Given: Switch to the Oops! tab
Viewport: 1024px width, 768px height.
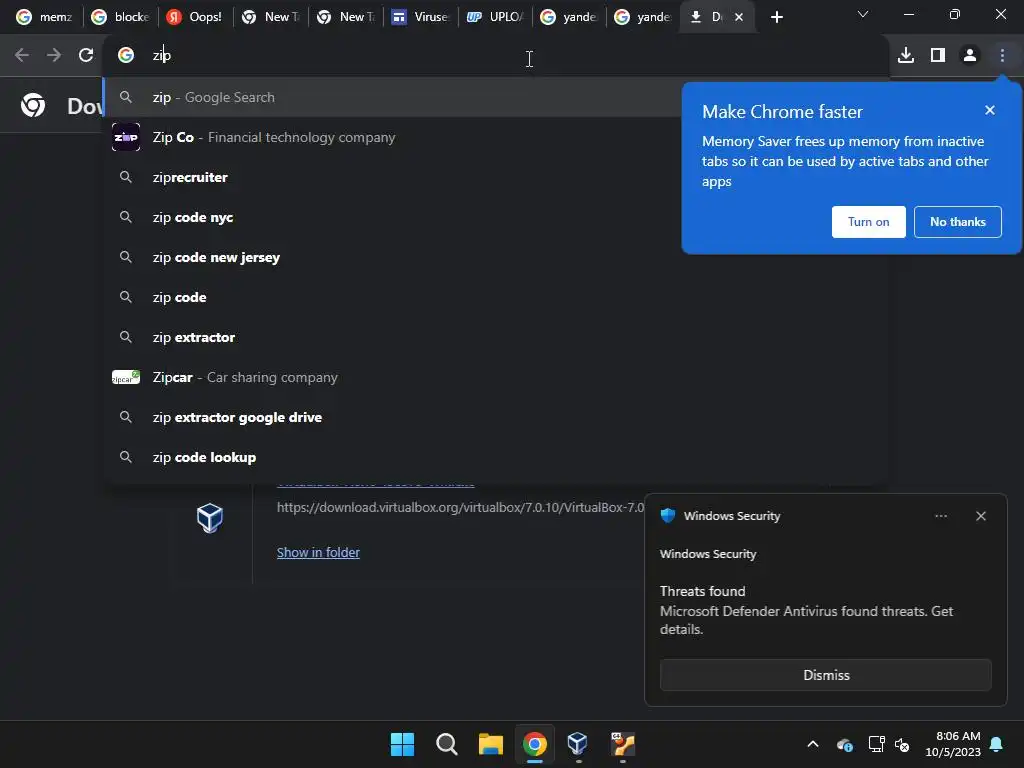Looking at the screenshot, I should click(195, 17).
